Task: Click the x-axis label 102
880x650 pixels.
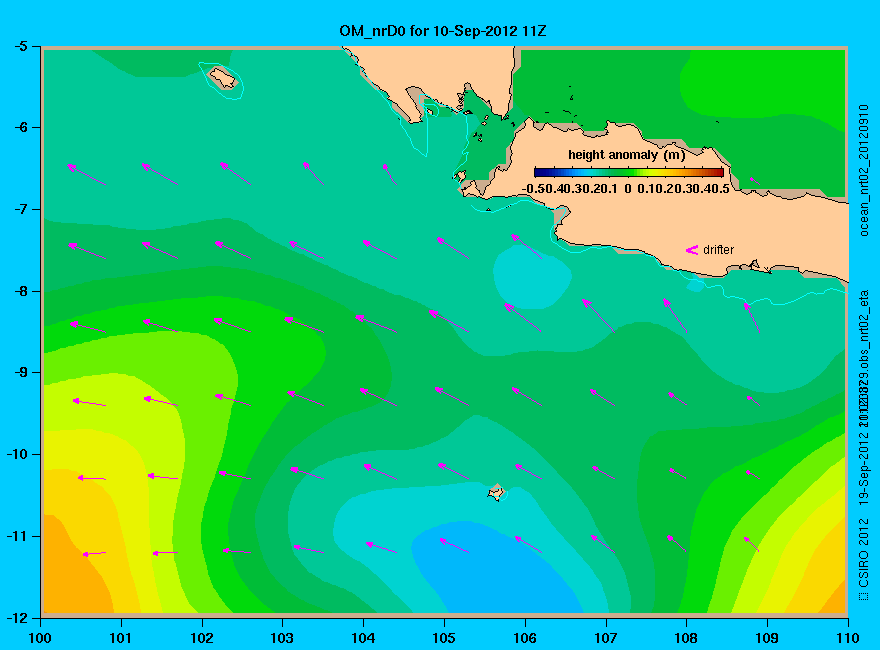Action: pyautogui.click(x=201, y=638)
